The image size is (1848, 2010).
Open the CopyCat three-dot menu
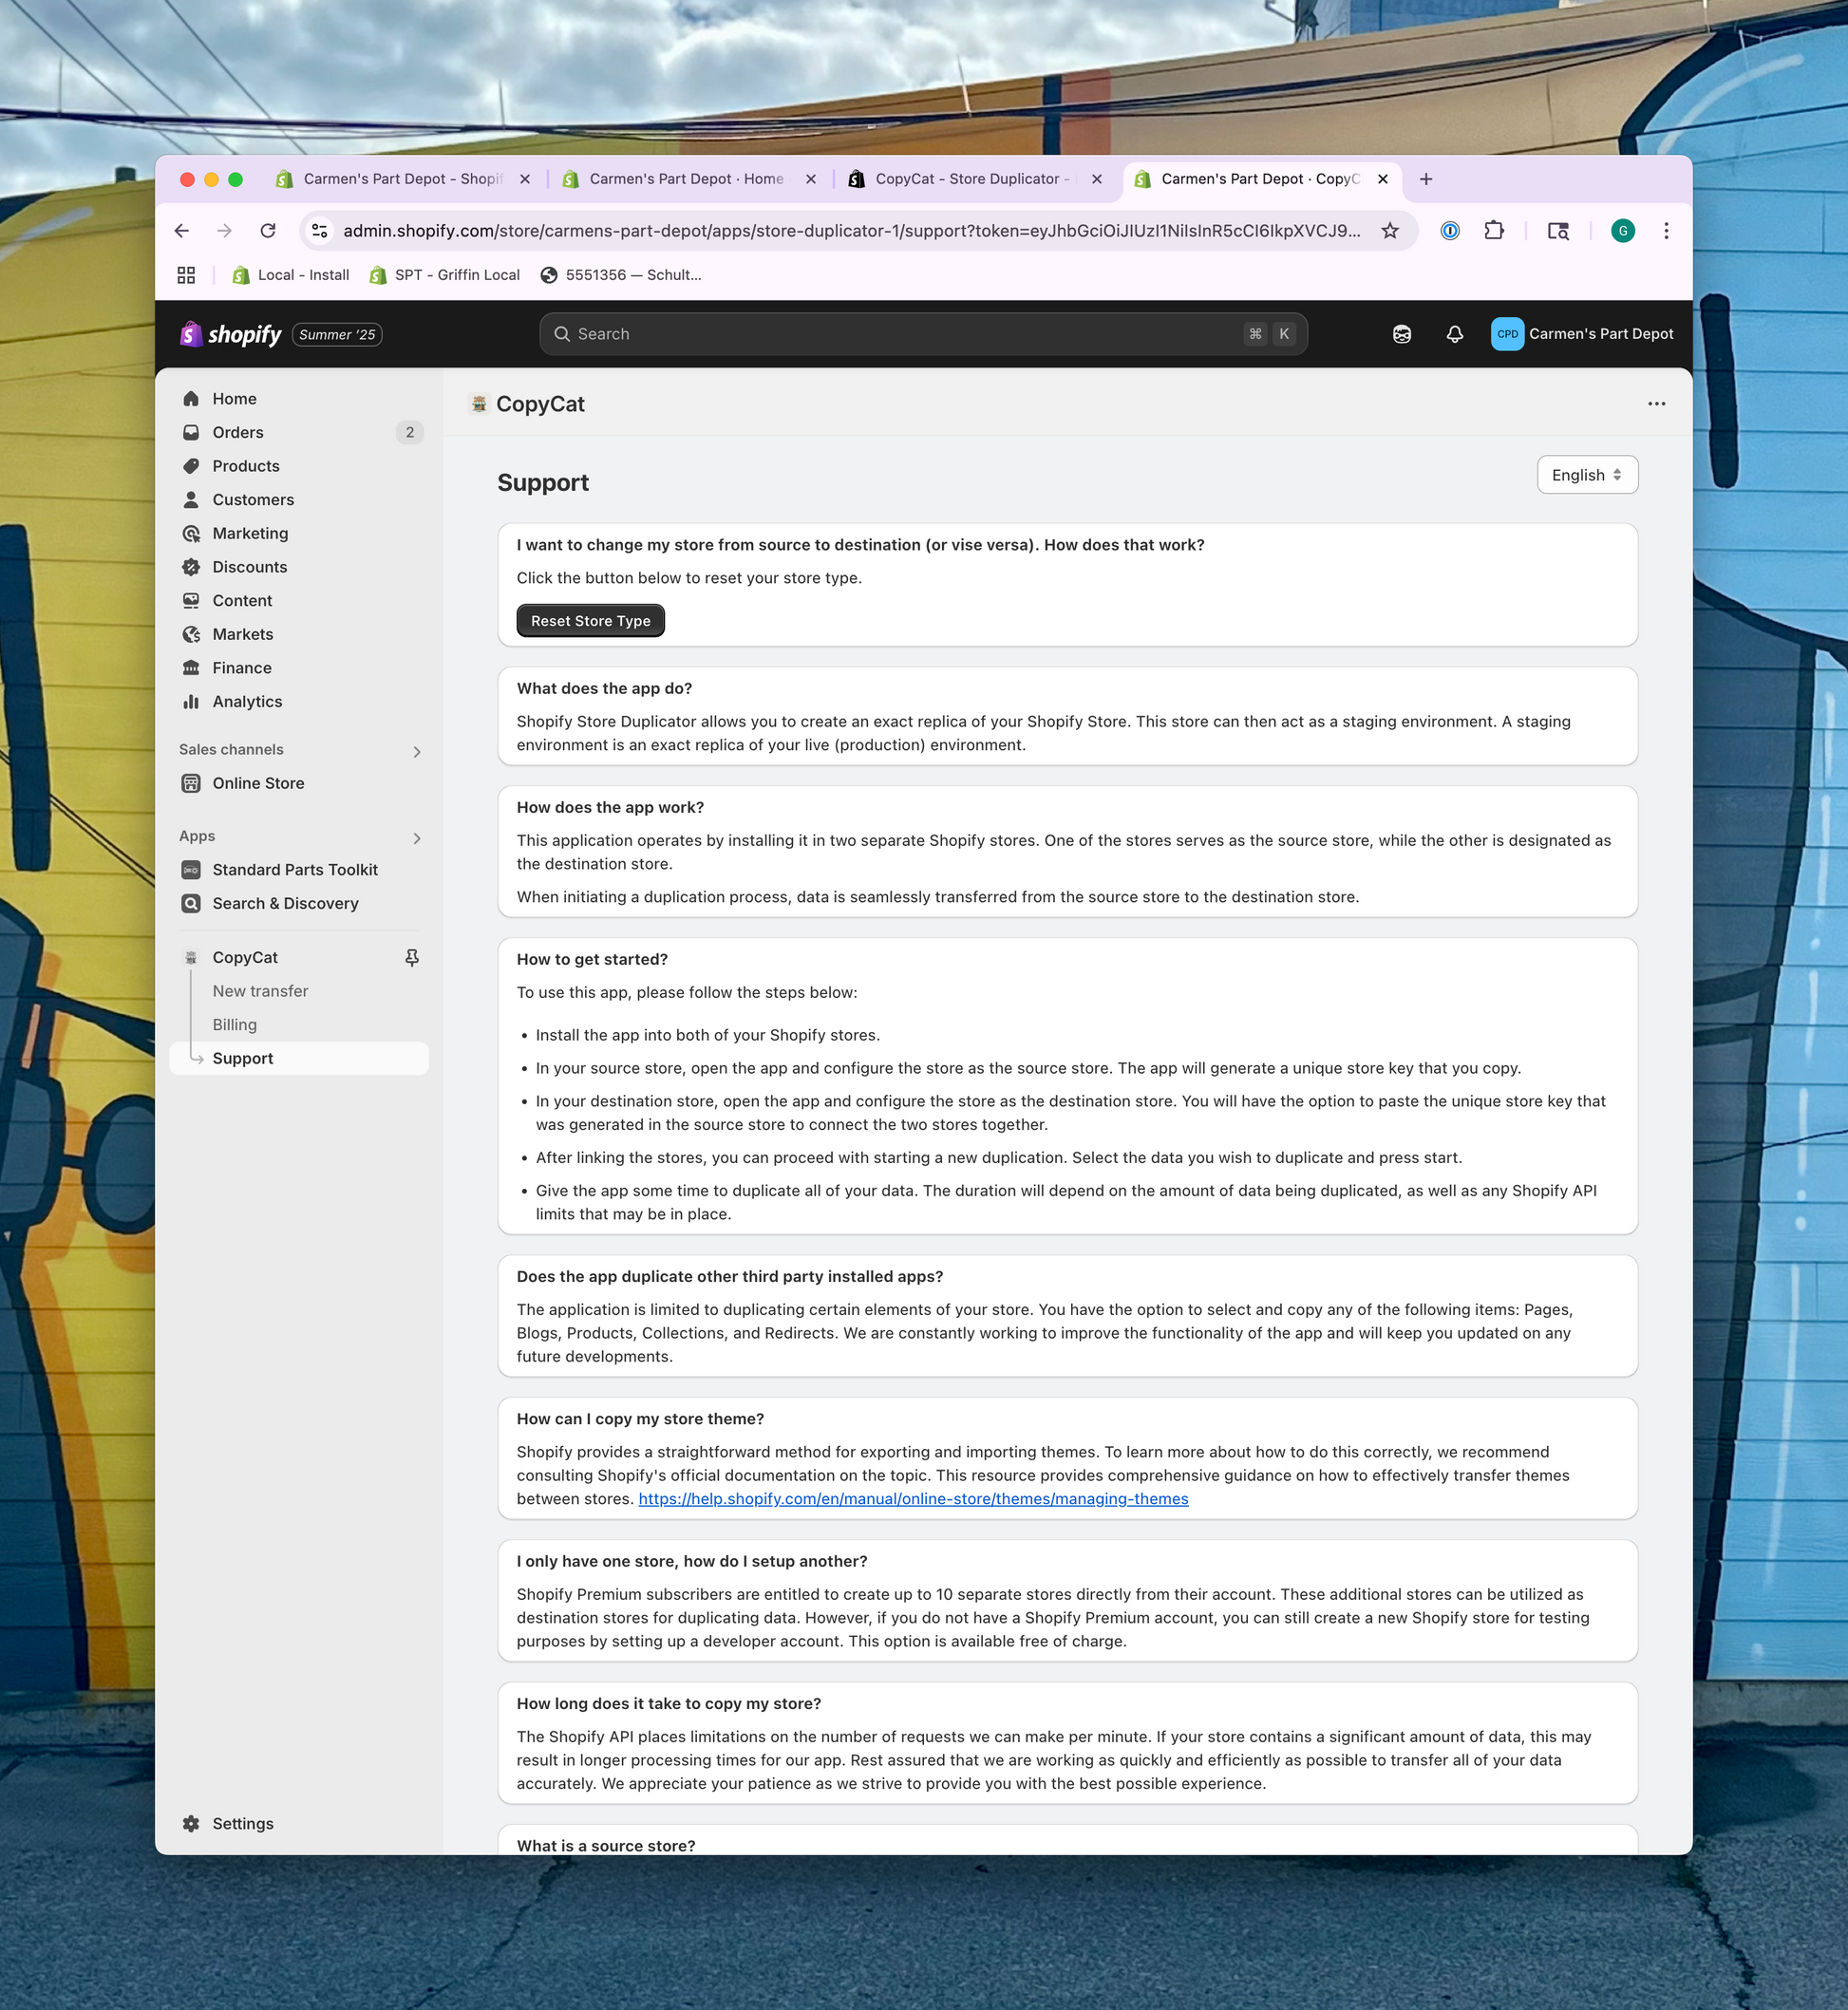coord(1657,404)
